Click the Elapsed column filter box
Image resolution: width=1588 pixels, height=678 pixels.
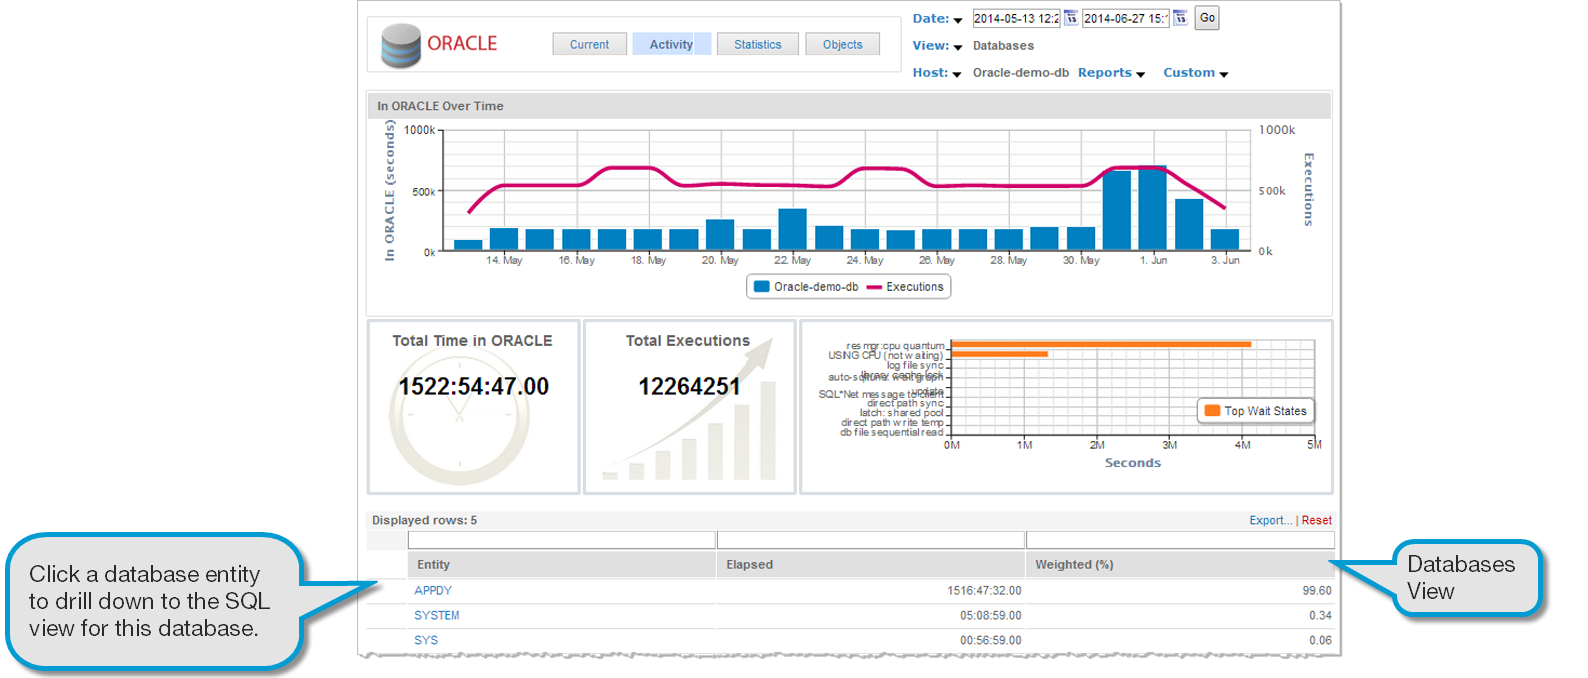pos(871,540)
